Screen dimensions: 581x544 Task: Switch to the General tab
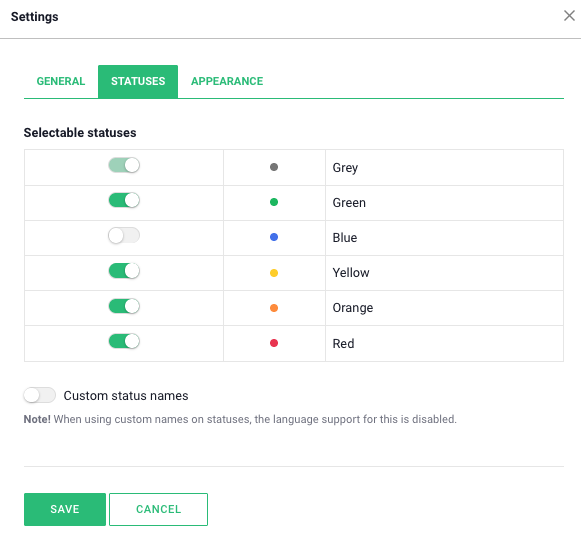pyautogui.click(x=61, y=81)
